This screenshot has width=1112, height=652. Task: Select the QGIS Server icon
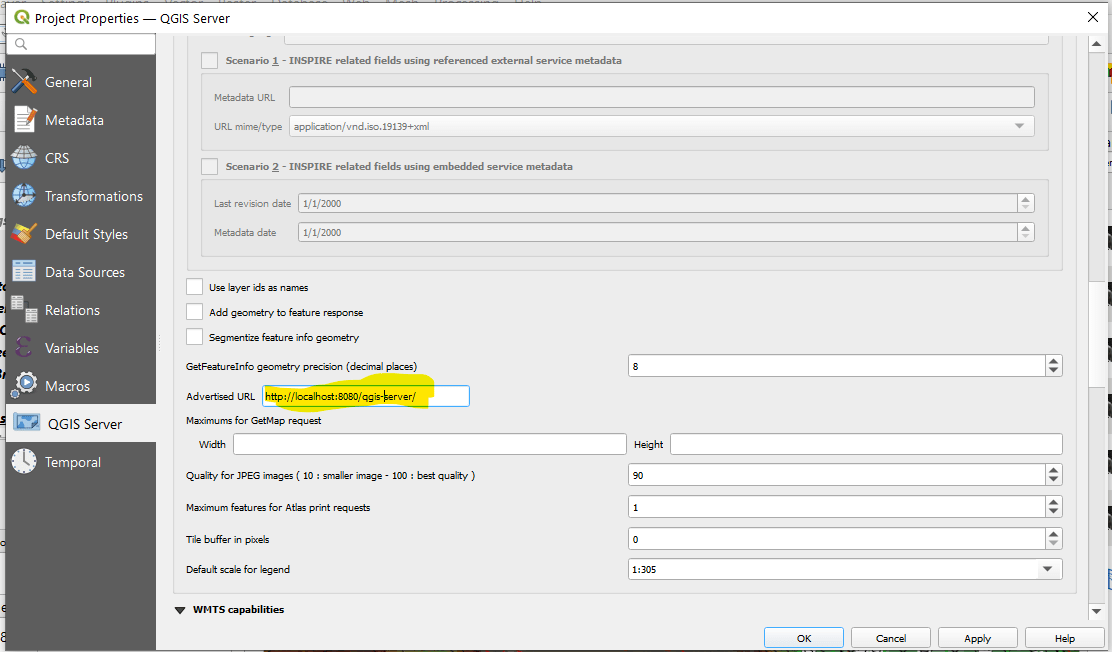point(26,423)
